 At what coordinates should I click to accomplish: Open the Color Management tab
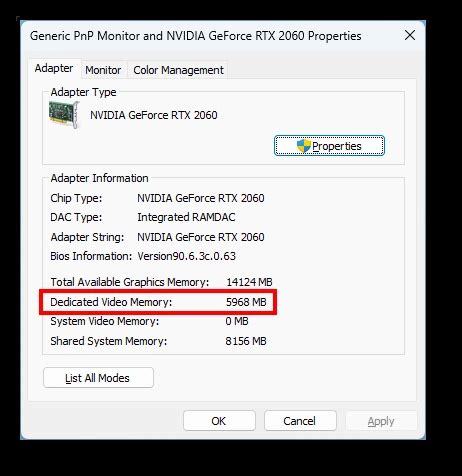click(178, 70)
